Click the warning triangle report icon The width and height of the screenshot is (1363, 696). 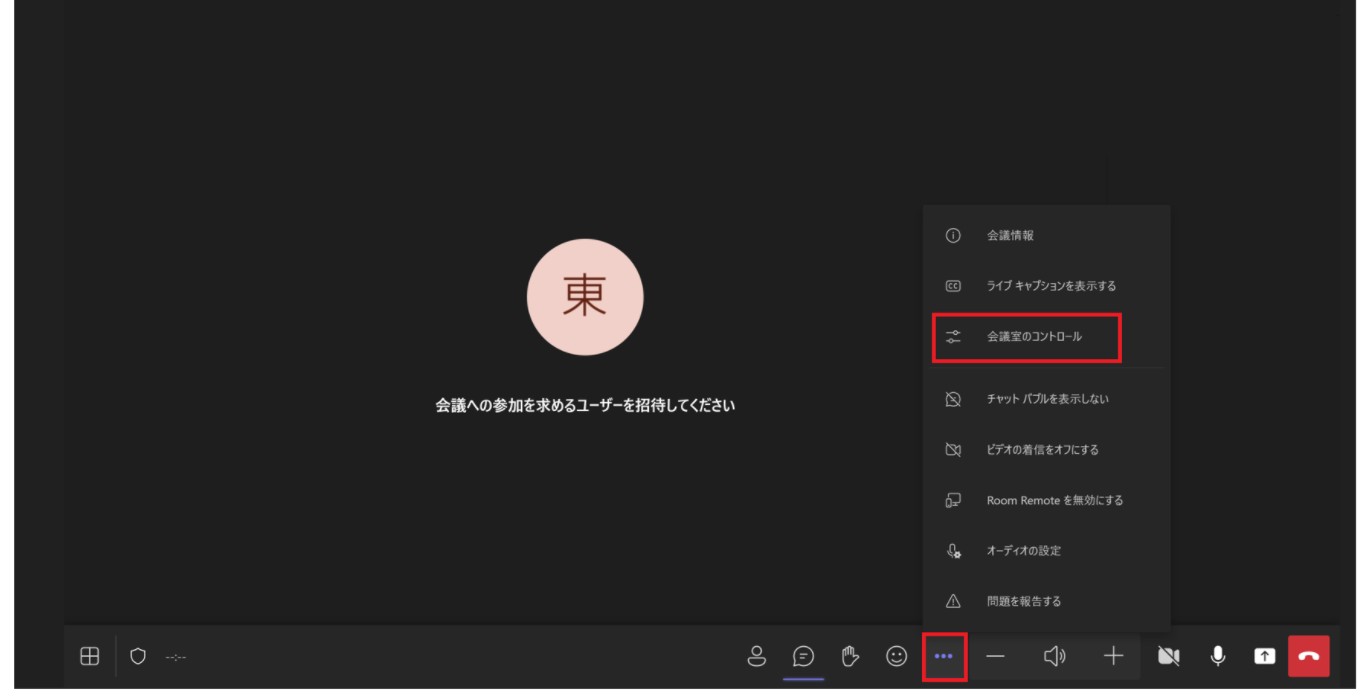[x=953, y=602]
